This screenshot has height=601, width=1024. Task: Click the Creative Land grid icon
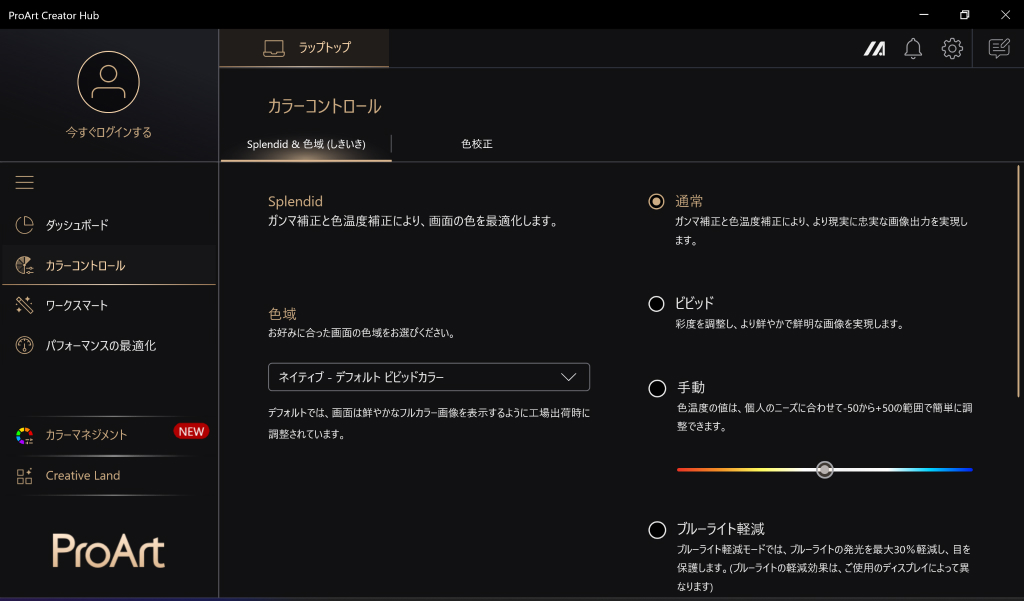[x=24, y=476]
